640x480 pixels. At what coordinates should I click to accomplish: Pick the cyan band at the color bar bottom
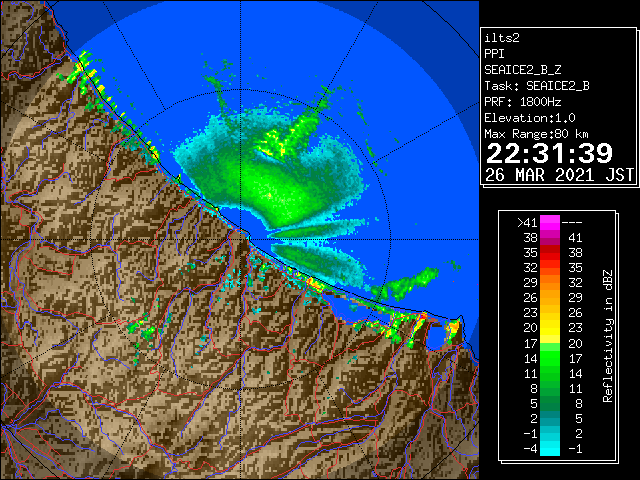[x=550, y=449]
